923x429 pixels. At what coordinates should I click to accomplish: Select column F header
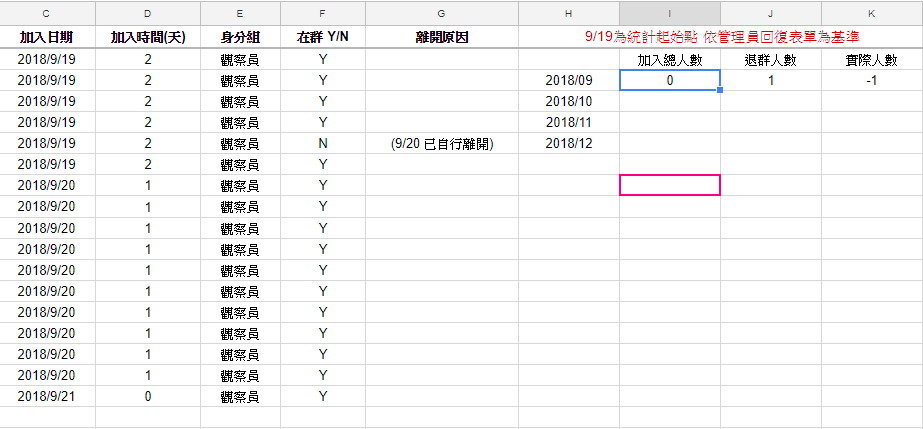(323, 13)
